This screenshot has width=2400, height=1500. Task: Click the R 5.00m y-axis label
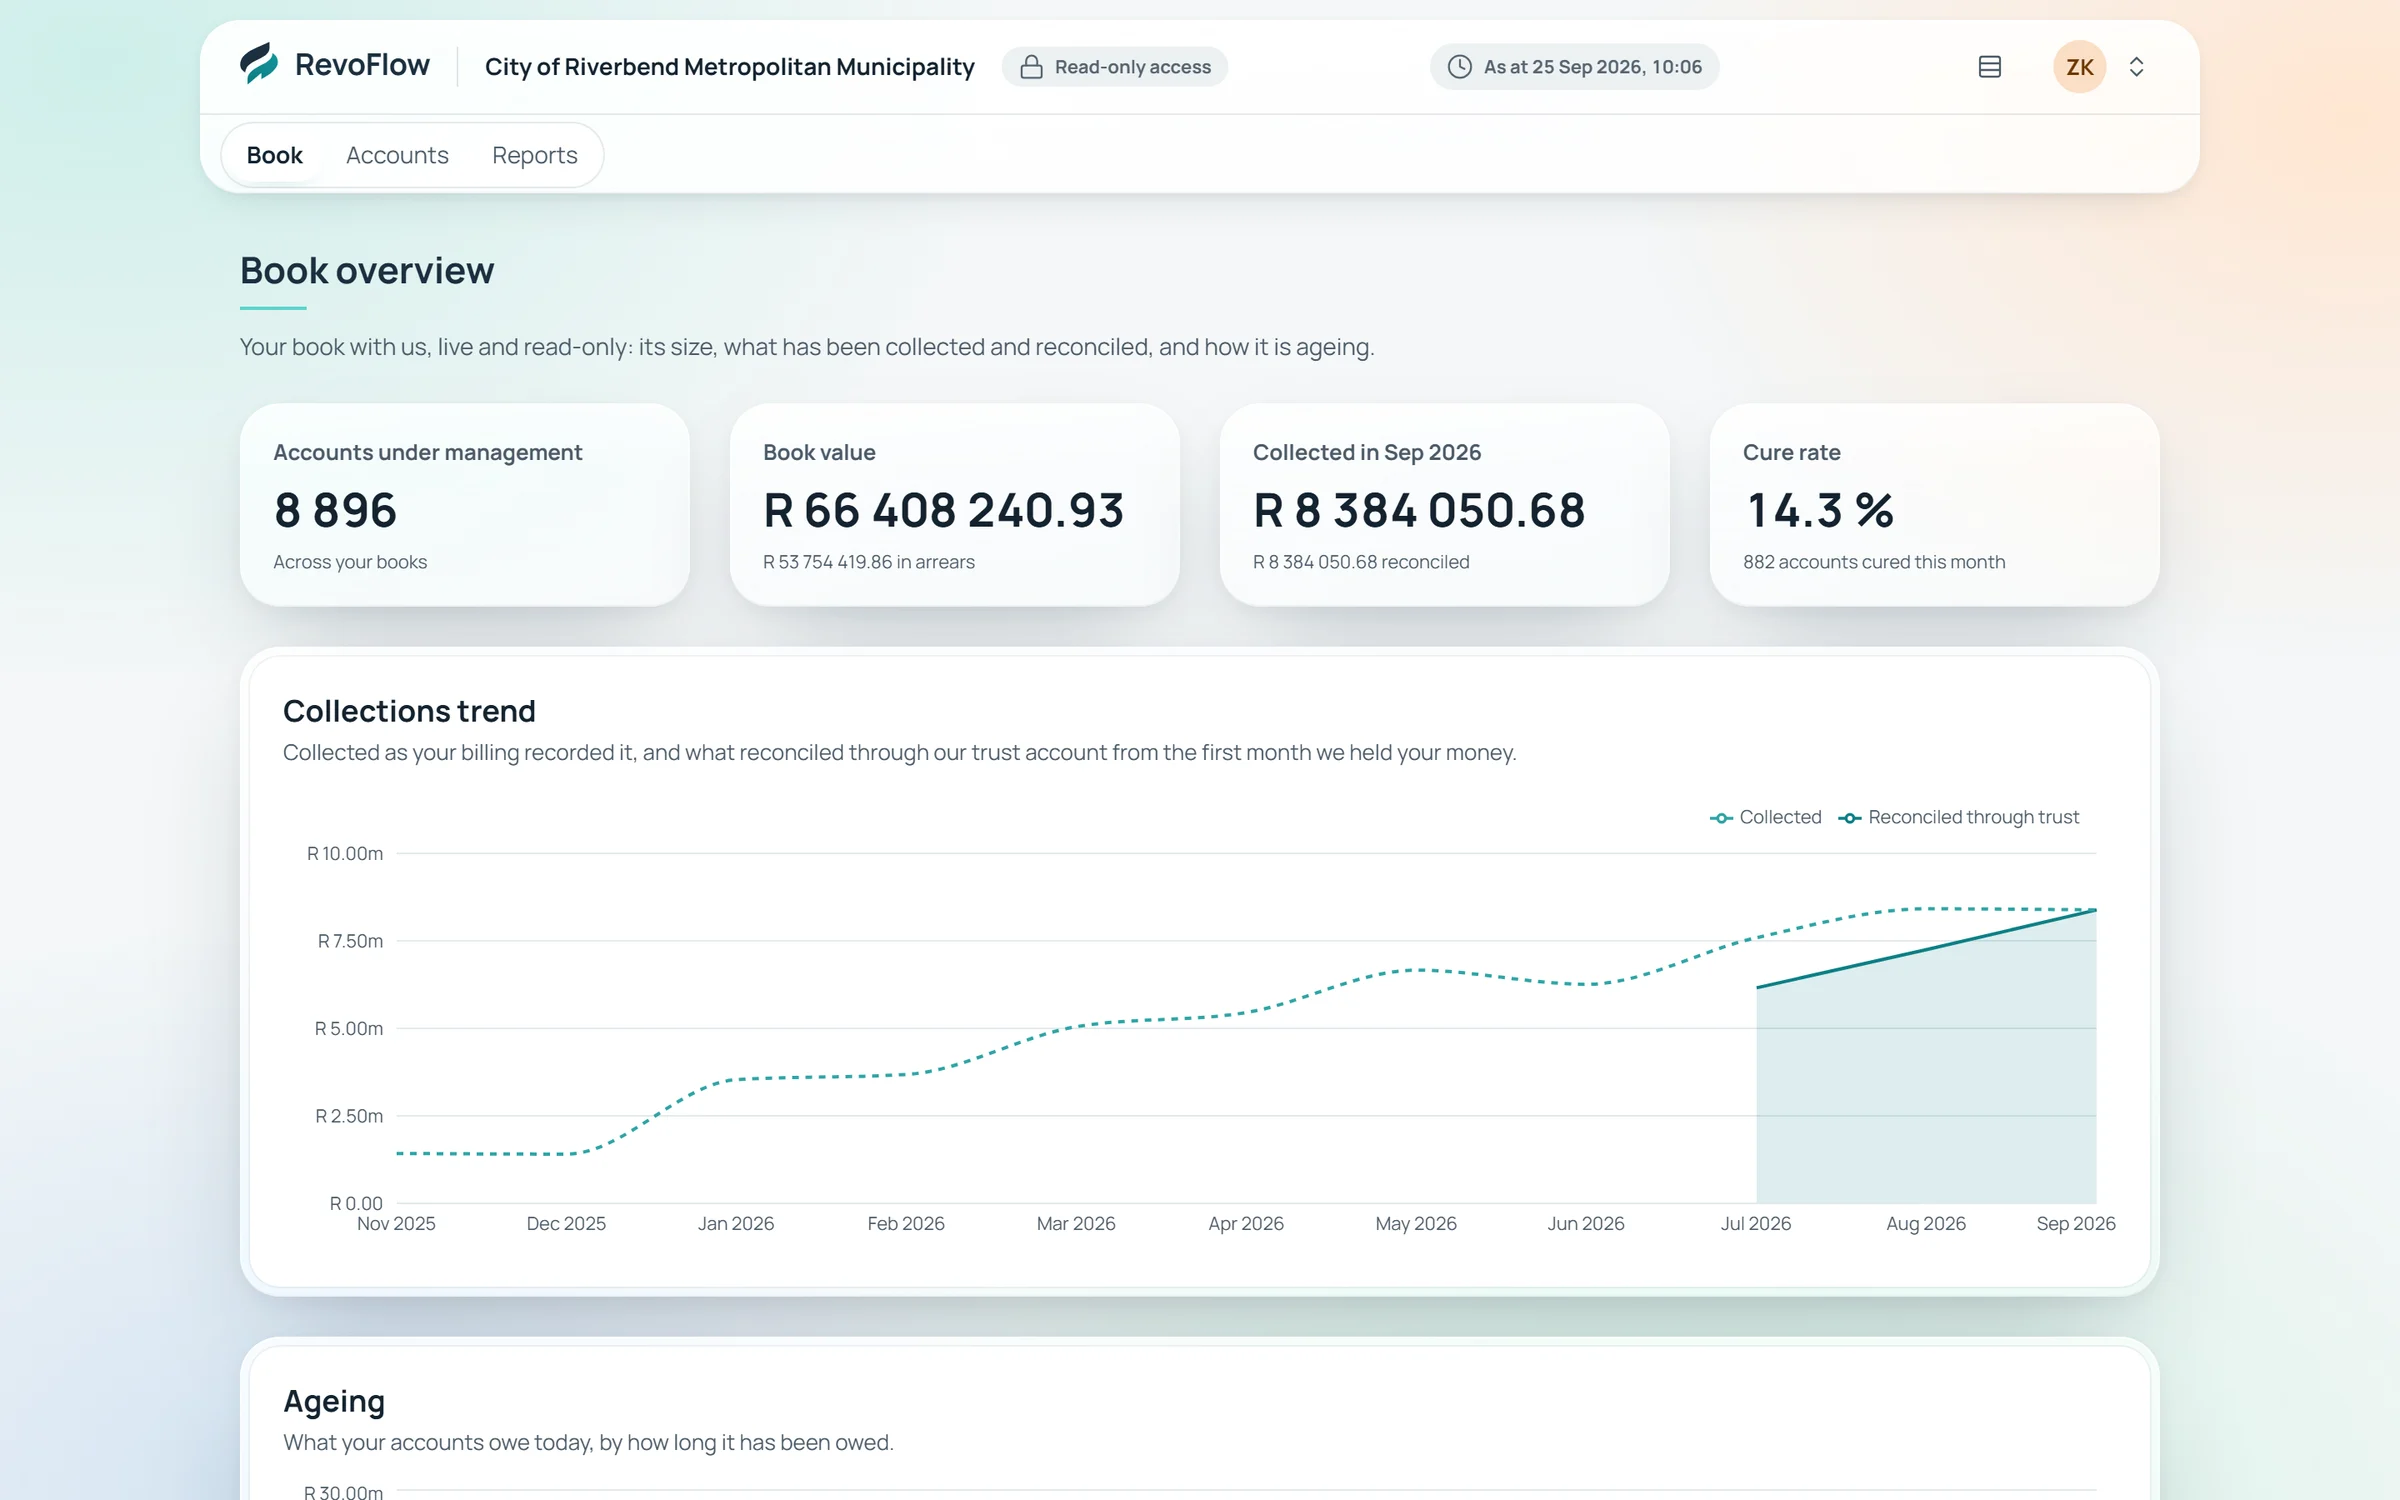[349, 1028]
